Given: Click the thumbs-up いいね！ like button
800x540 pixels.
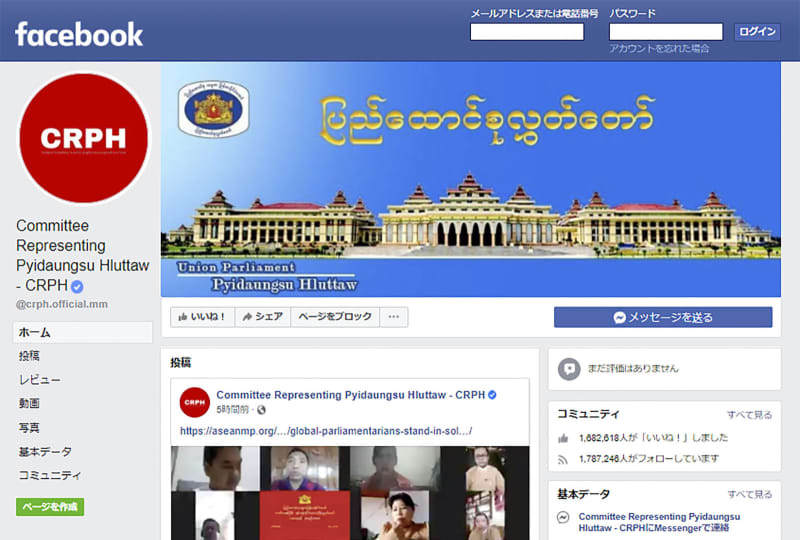Looking at the screenshot, I should point(203,317).
